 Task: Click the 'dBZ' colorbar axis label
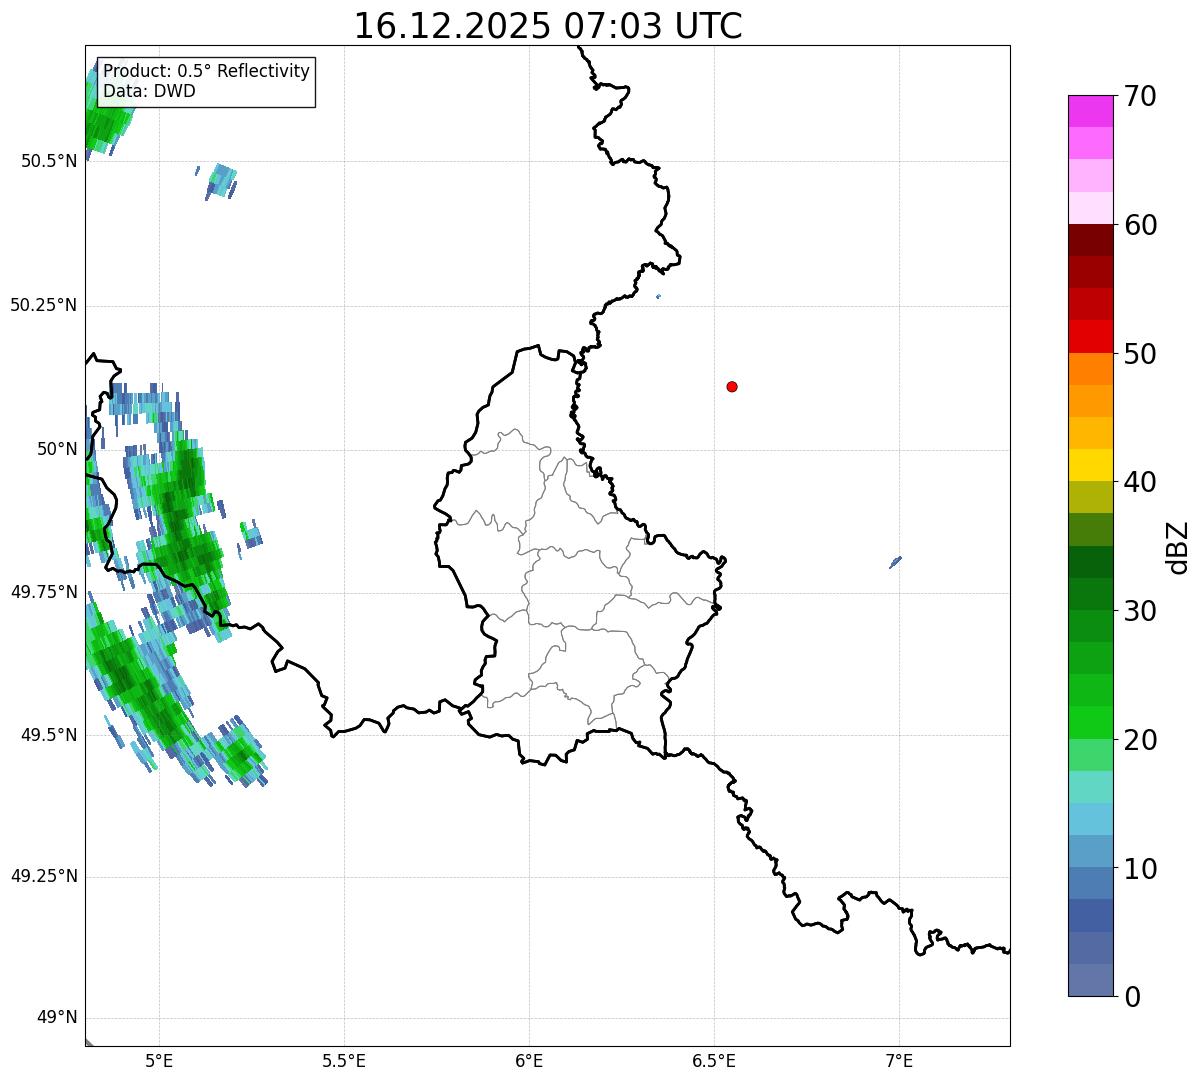coord(1178,547)
